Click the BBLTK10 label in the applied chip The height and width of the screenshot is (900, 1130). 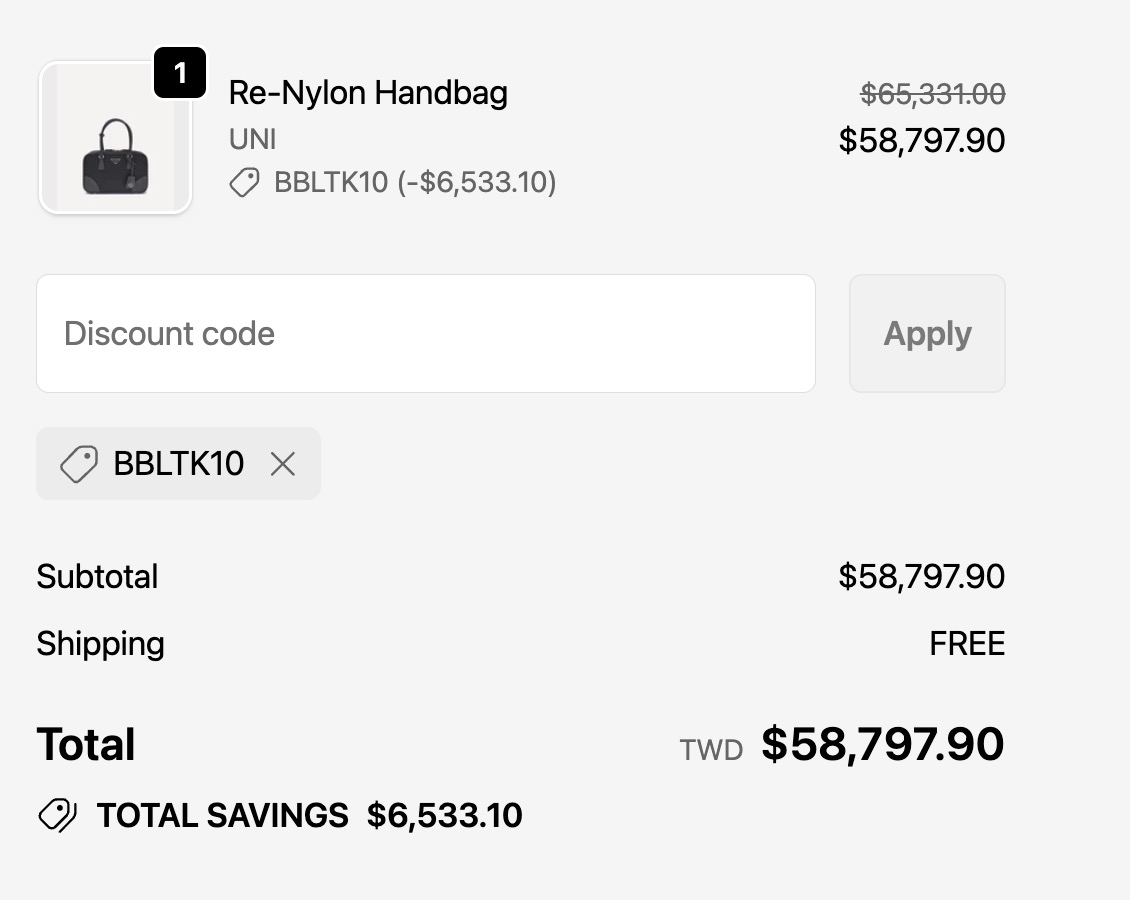pyautogui.click(x=179, y=464)
